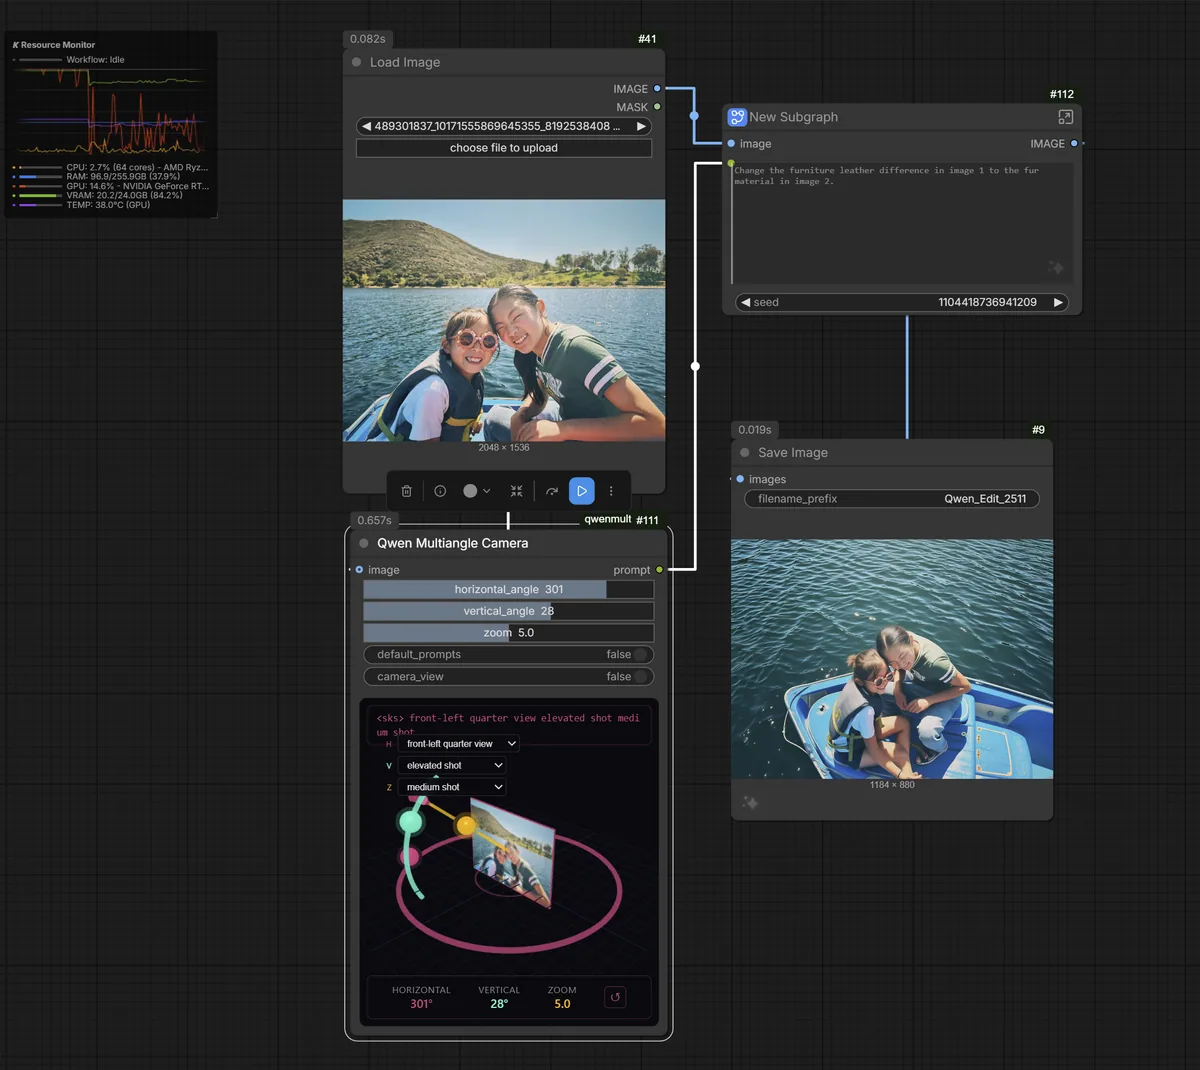Click the MASK output port on Load Image
Screen dimensions: 1200x1070
[x=657, y=107]
